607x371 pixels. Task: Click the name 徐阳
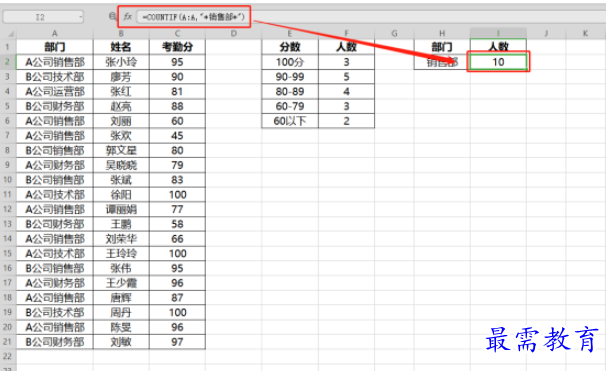tap(121, 194)
